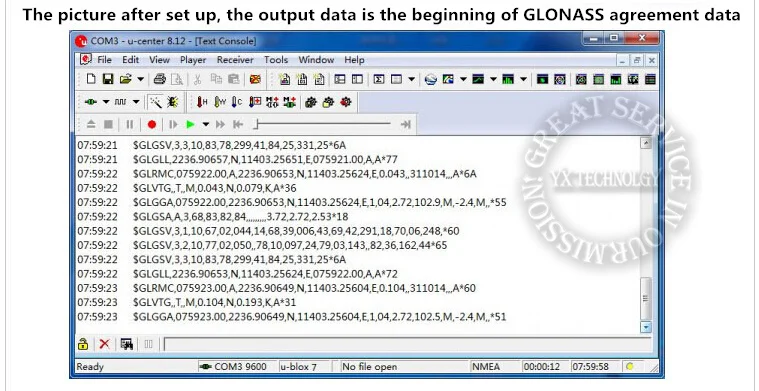This screenshot has width=759, height=391.
Task: Open the Help menu
Action: click(354, 60)
